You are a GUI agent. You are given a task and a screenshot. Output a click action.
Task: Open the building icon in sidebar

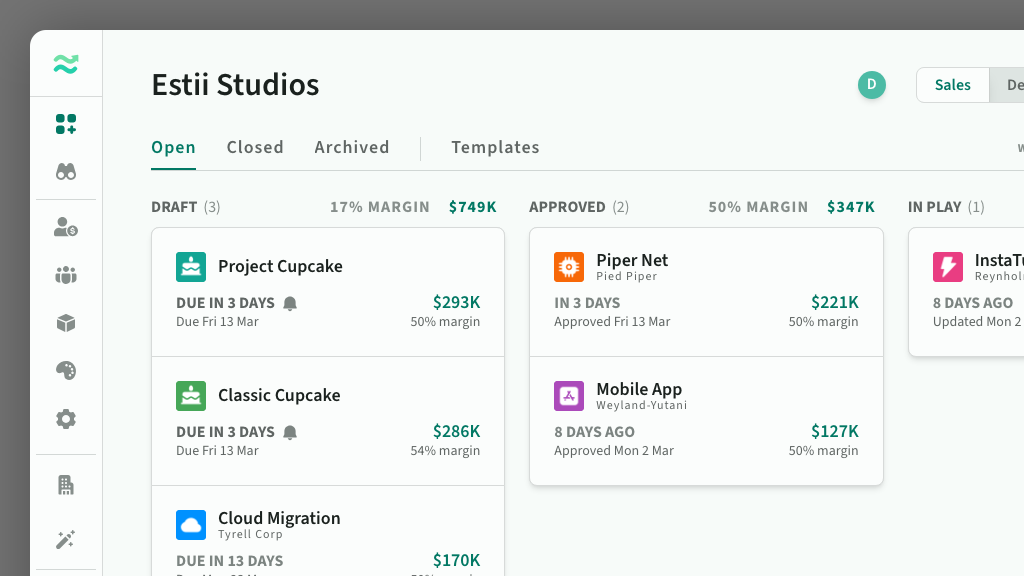click(66, 485)
